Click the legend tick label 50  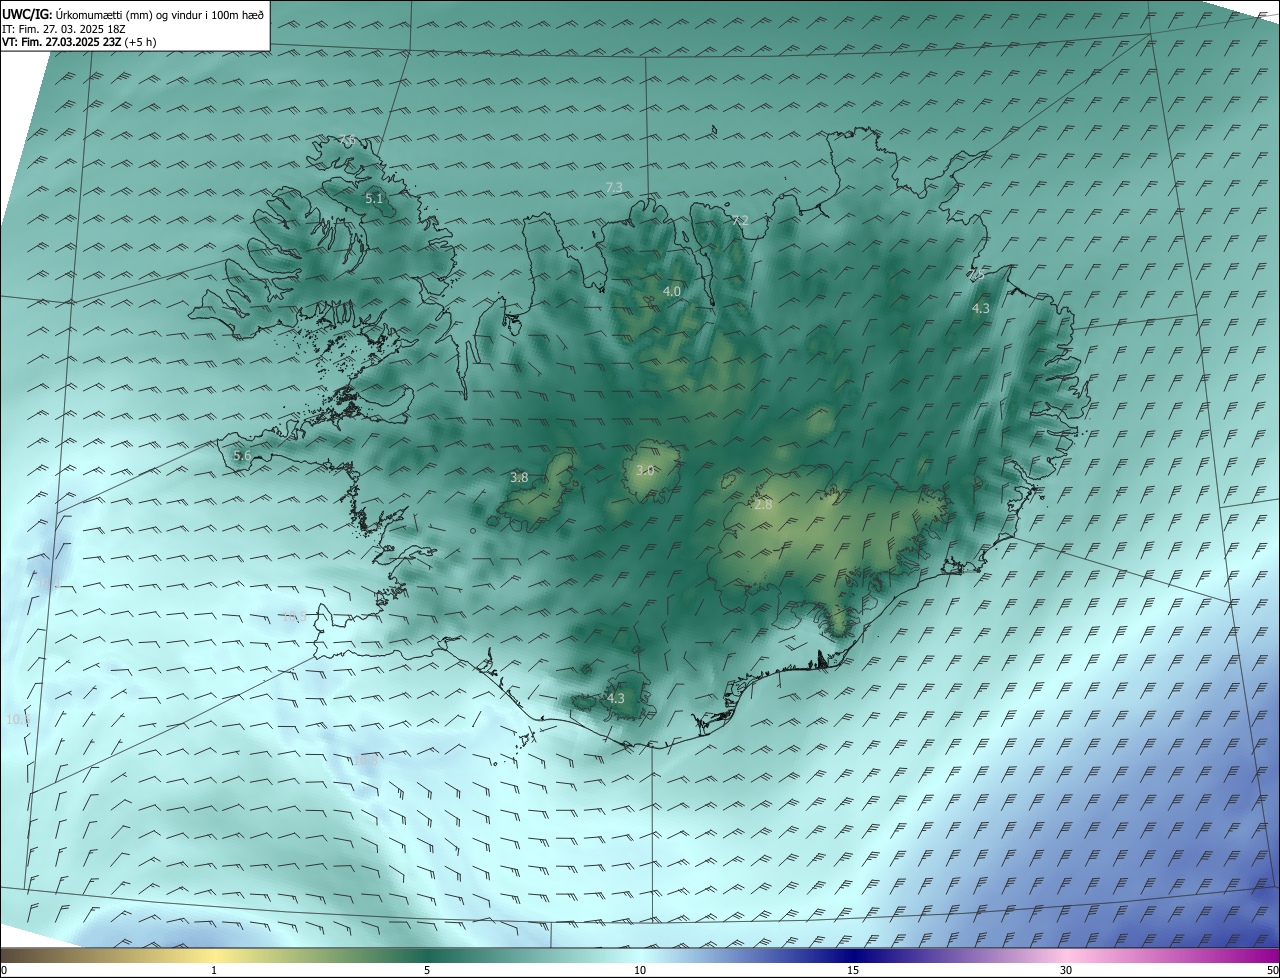tap(1273, 970)
